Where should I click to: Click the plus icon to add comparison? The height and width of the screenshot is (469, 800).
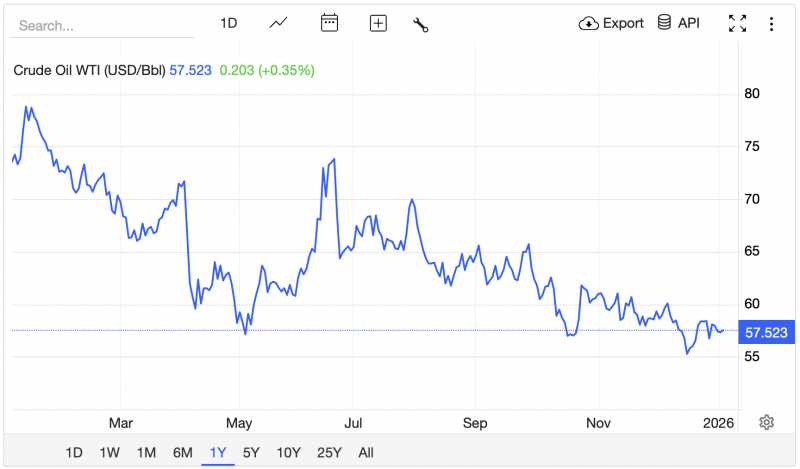[x=378, y=23]
